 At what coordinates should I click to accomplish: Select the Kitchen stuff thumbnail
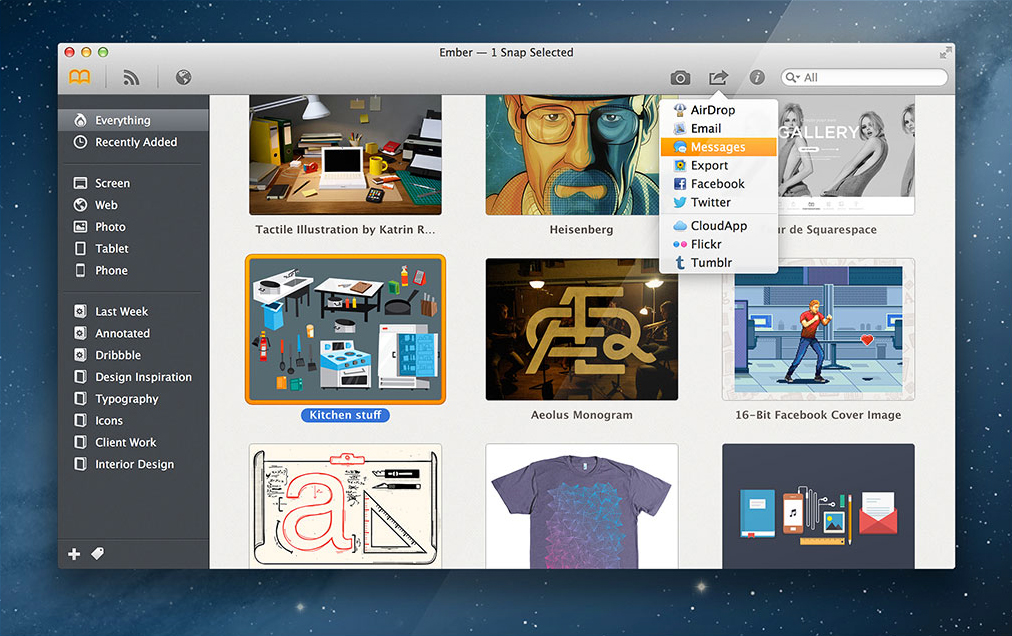click(x=345, y=329)
